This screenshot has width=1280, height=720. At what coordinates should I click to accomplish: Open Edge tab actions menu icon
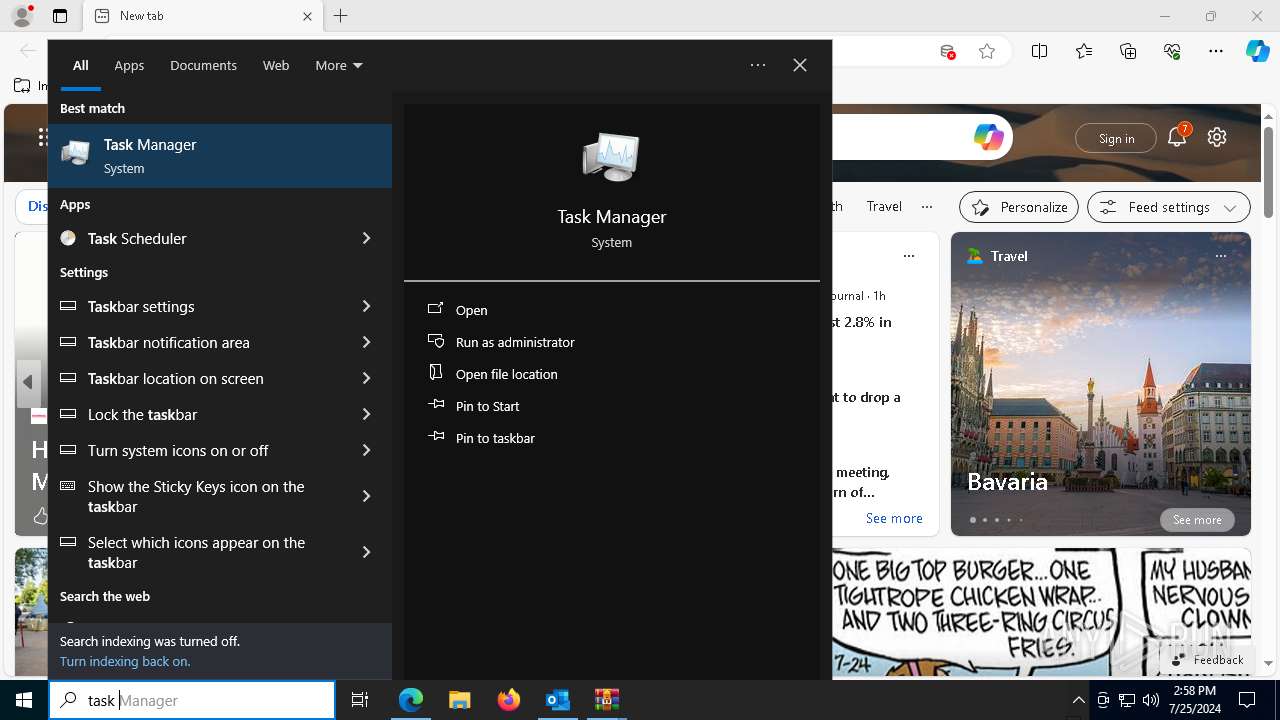click(60, 16)
